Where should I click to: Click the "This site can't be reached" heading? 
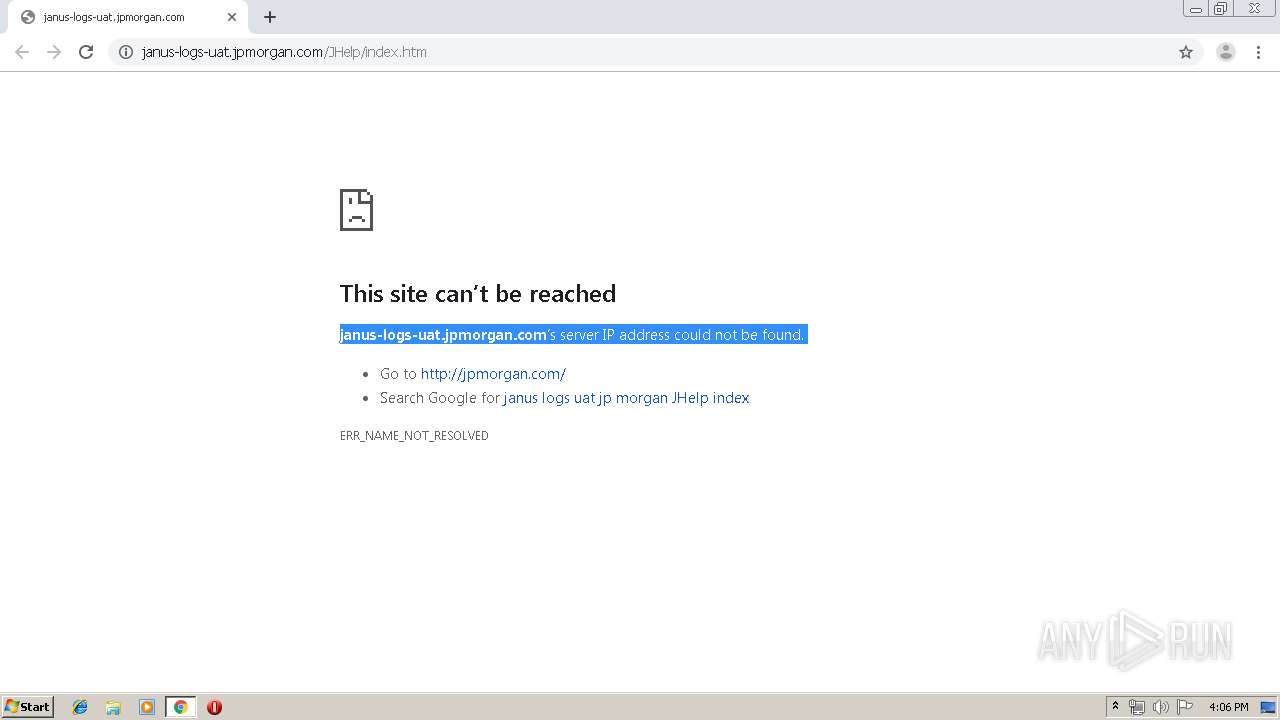[478, 293]
